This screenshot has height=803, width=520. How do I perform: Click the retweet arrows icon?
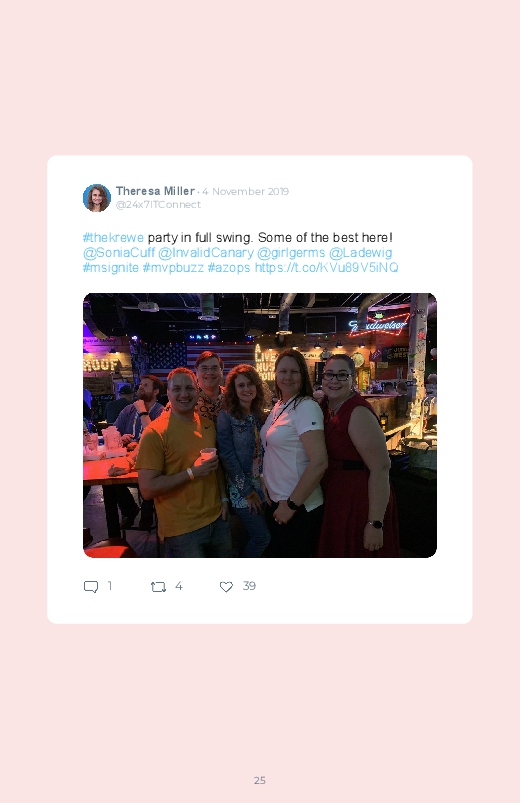158,587
